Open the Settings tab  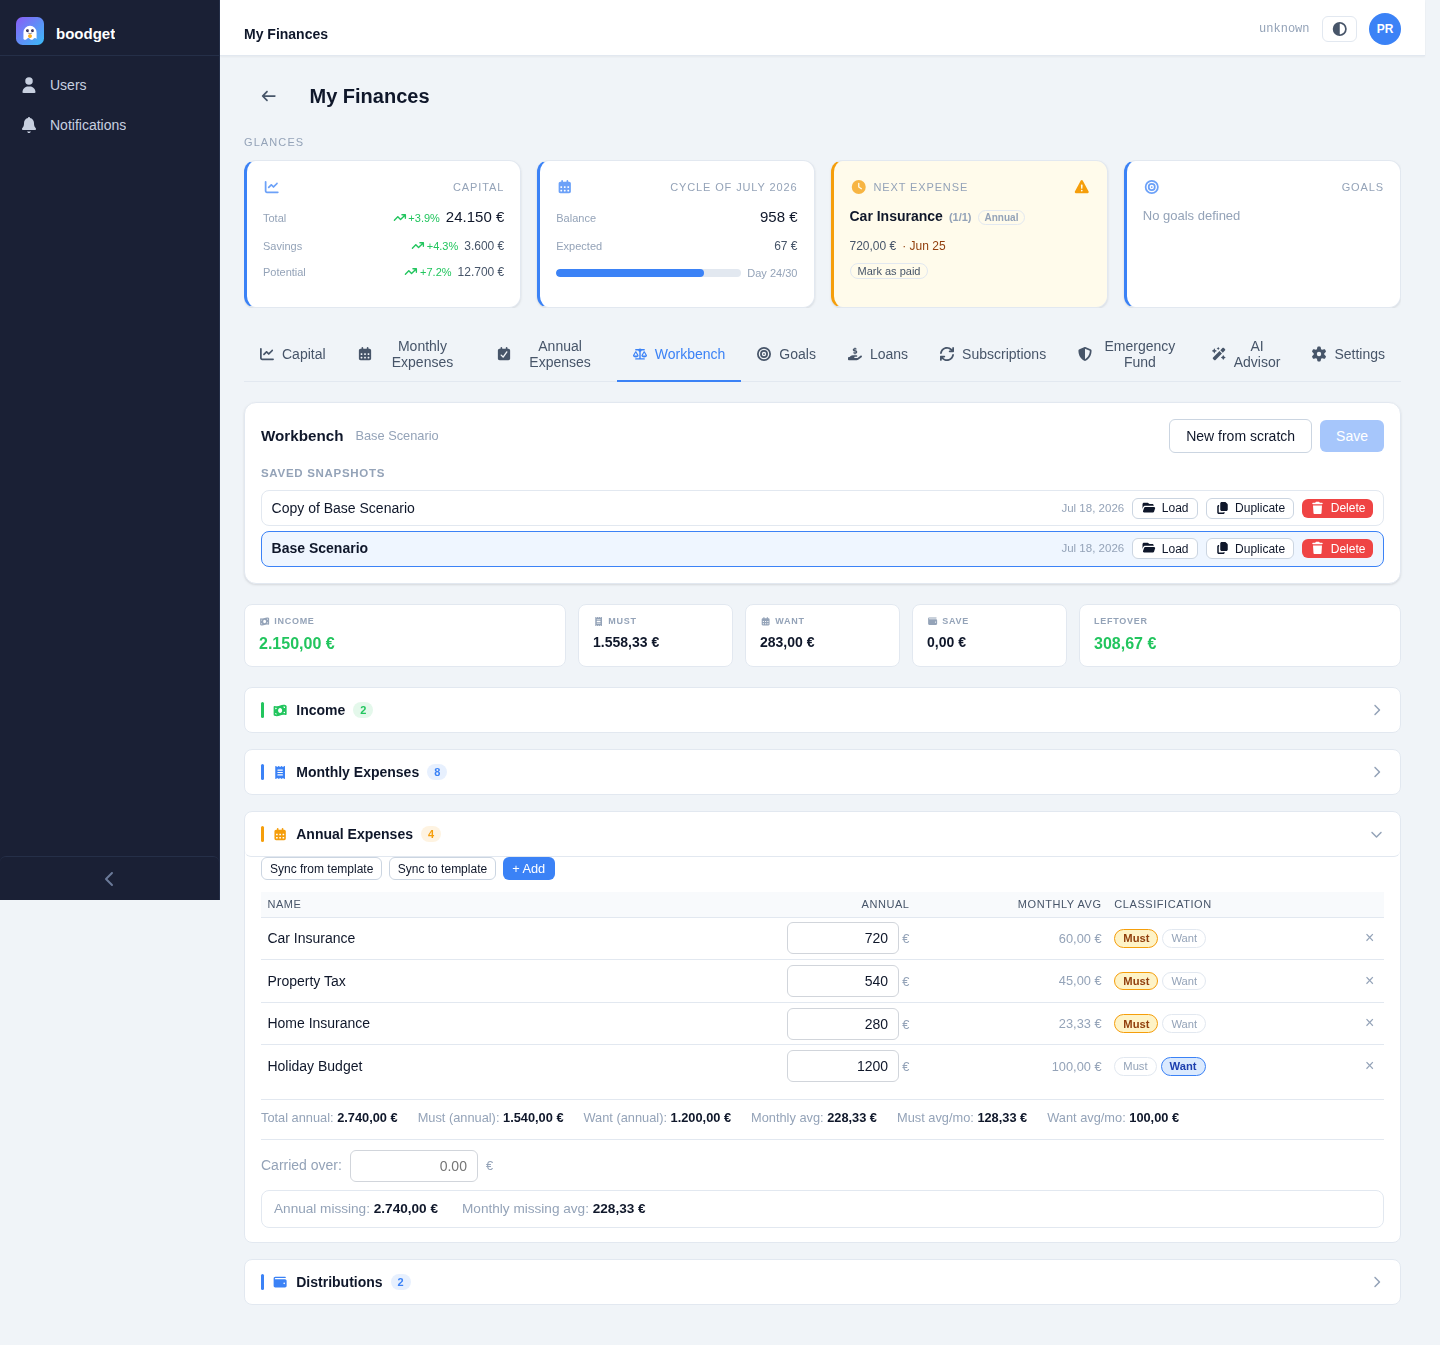1347,354
